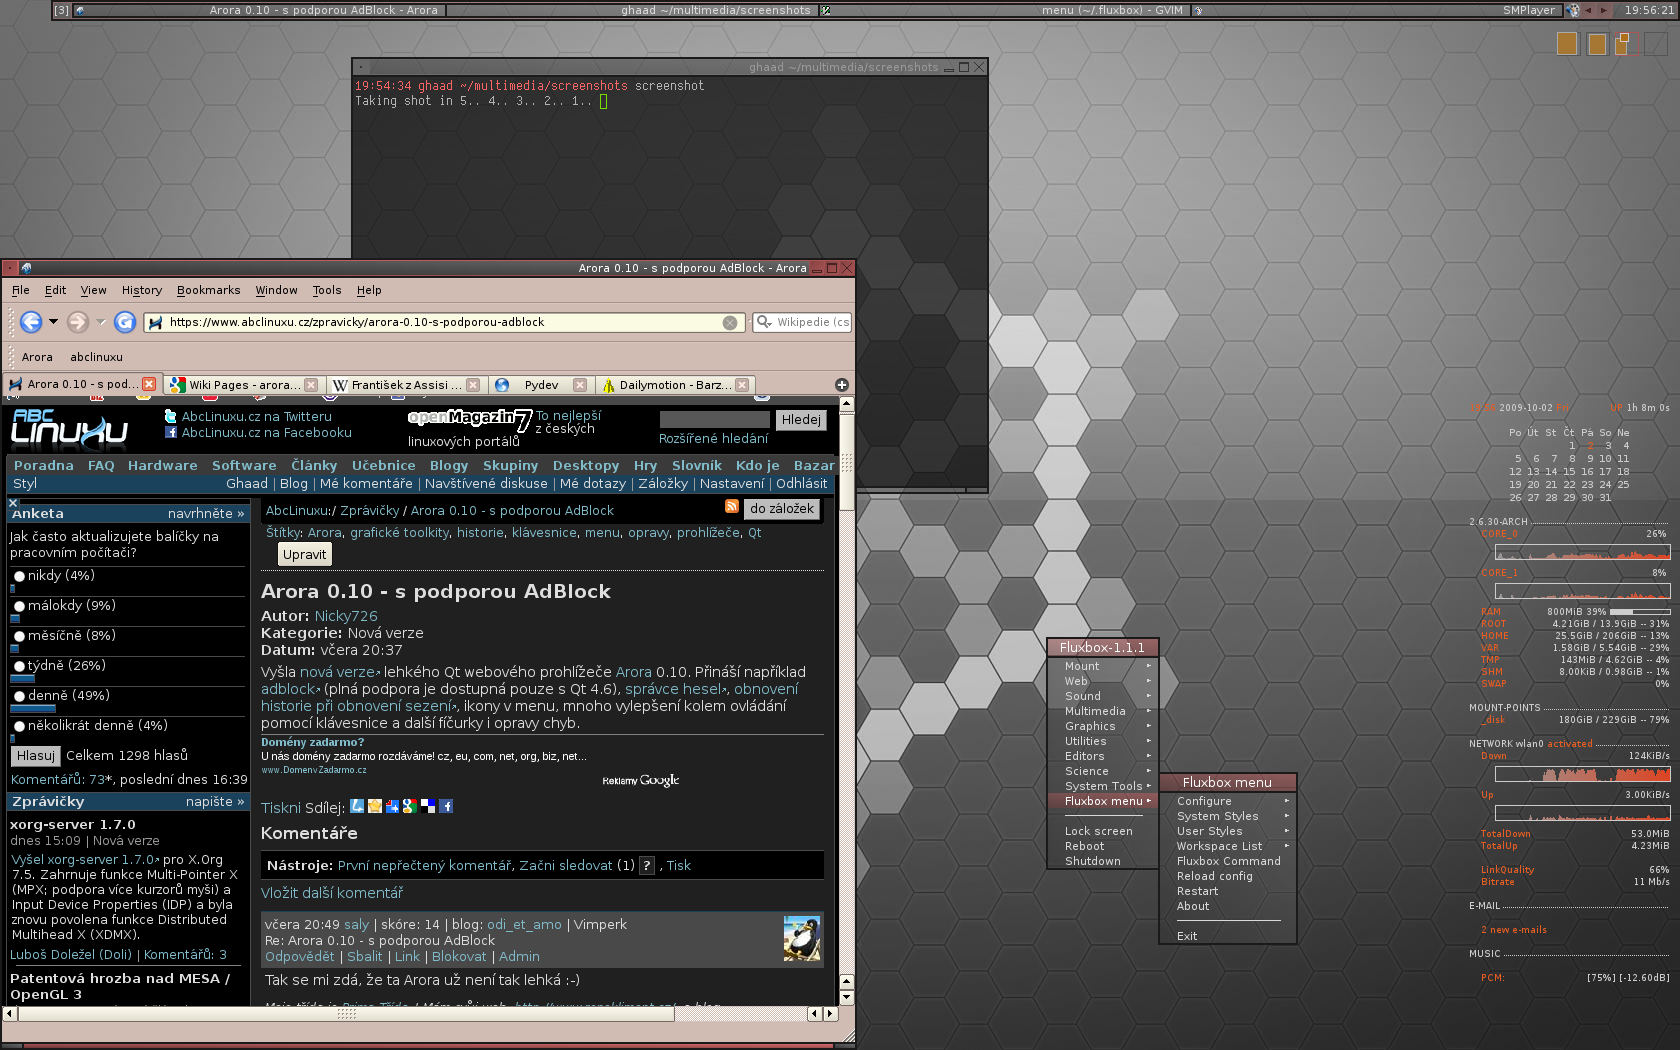
Task: Select the 'denně (49%)' poll option
Action: click(19, 696)
